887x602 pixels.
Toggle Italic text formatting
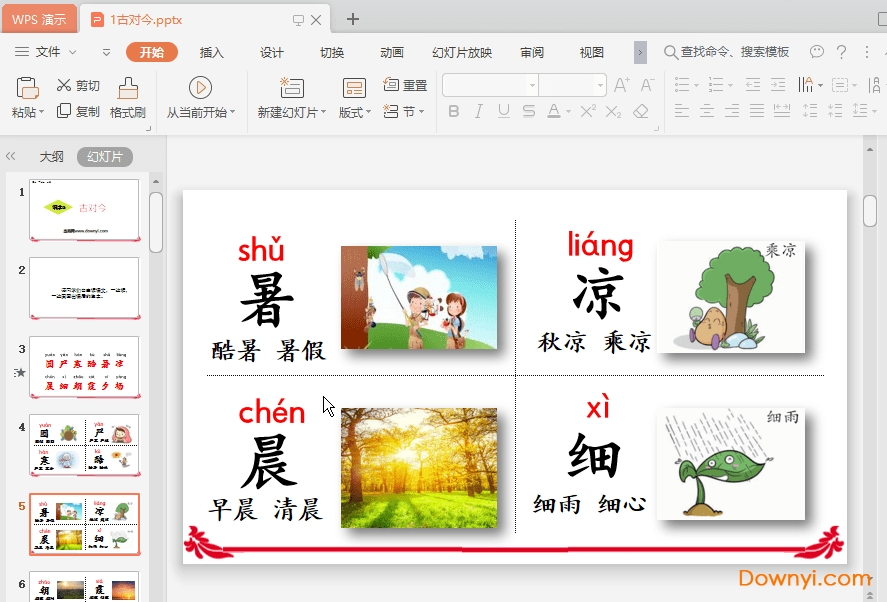point(479,111)
